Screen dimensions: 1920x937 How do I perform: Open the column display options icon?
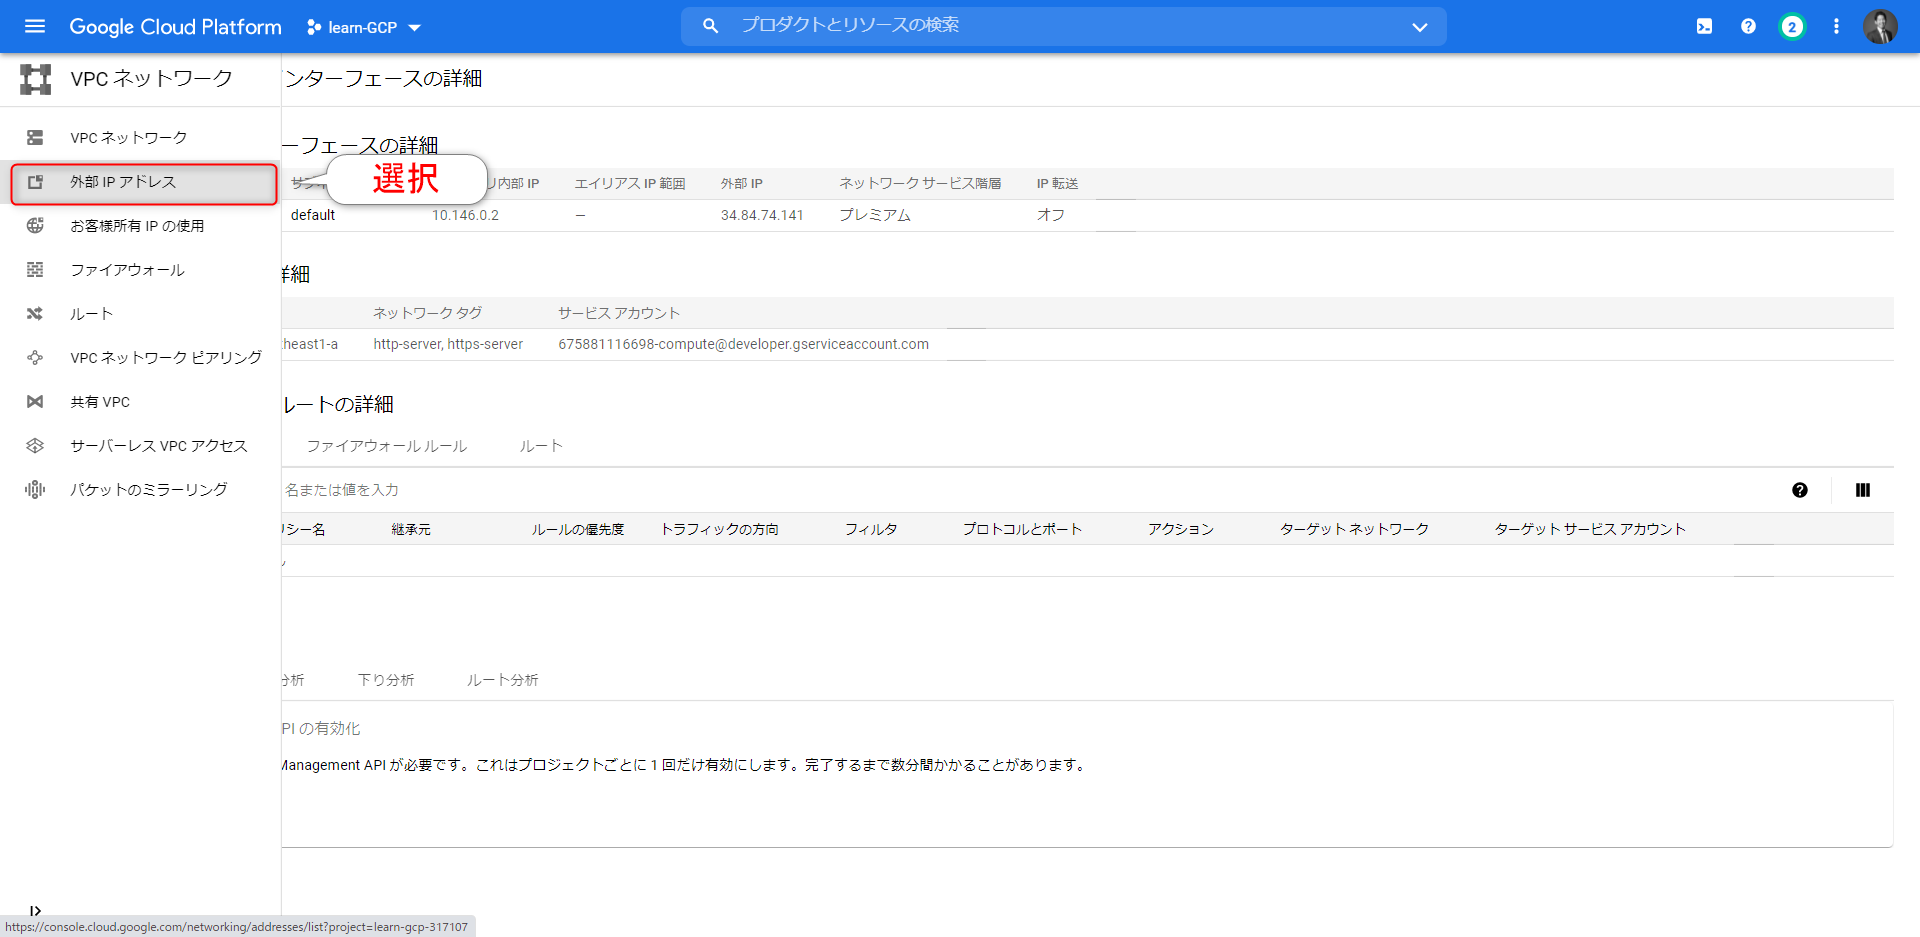point(1863,490)
